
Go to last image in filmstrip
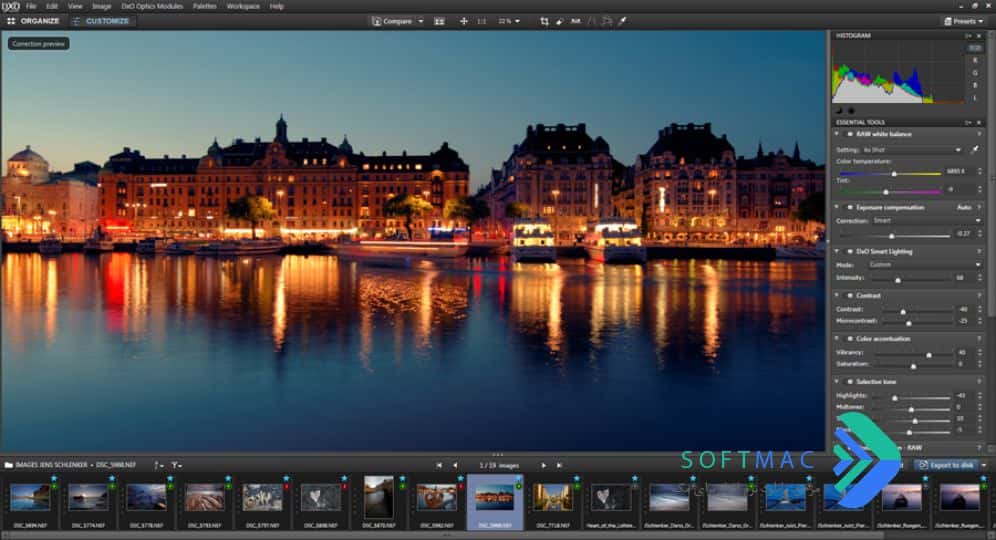click(559, 466)
